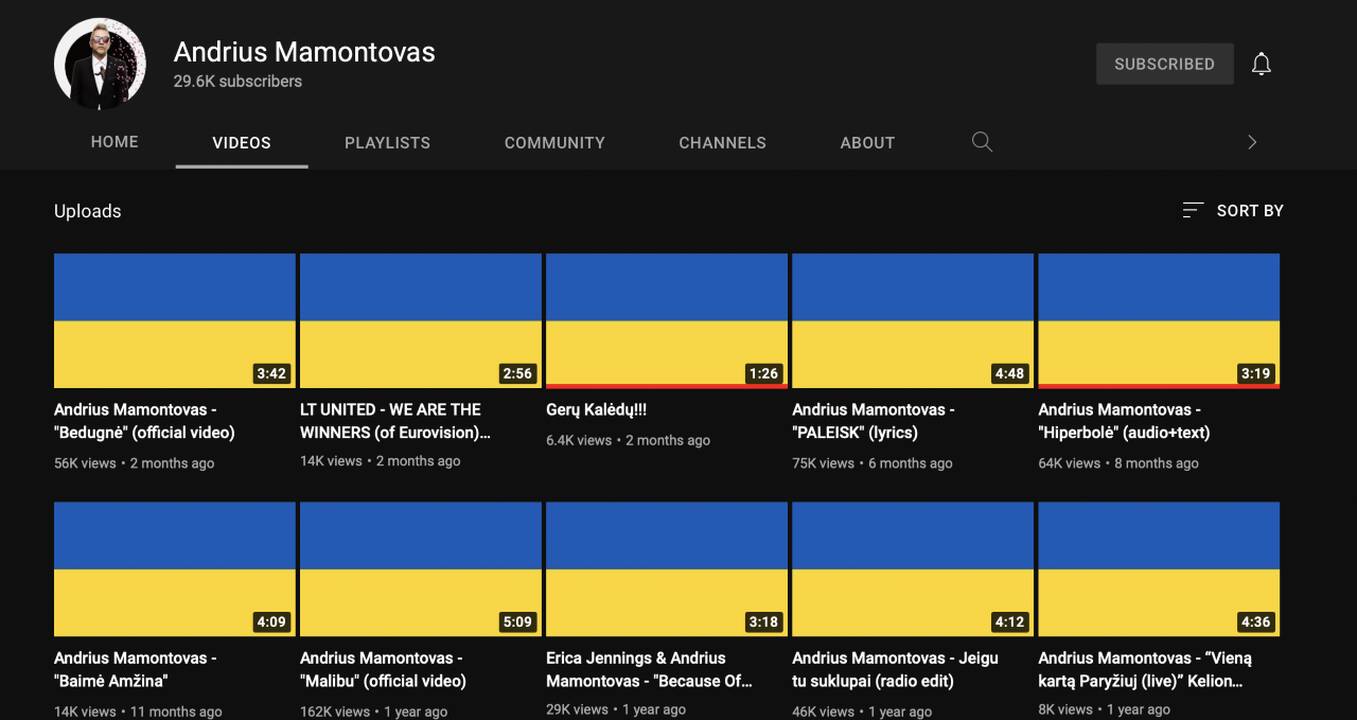Open the "Baimė Amžina" video title
Screen dimensions: 1357x720
(x=135, y=670)
